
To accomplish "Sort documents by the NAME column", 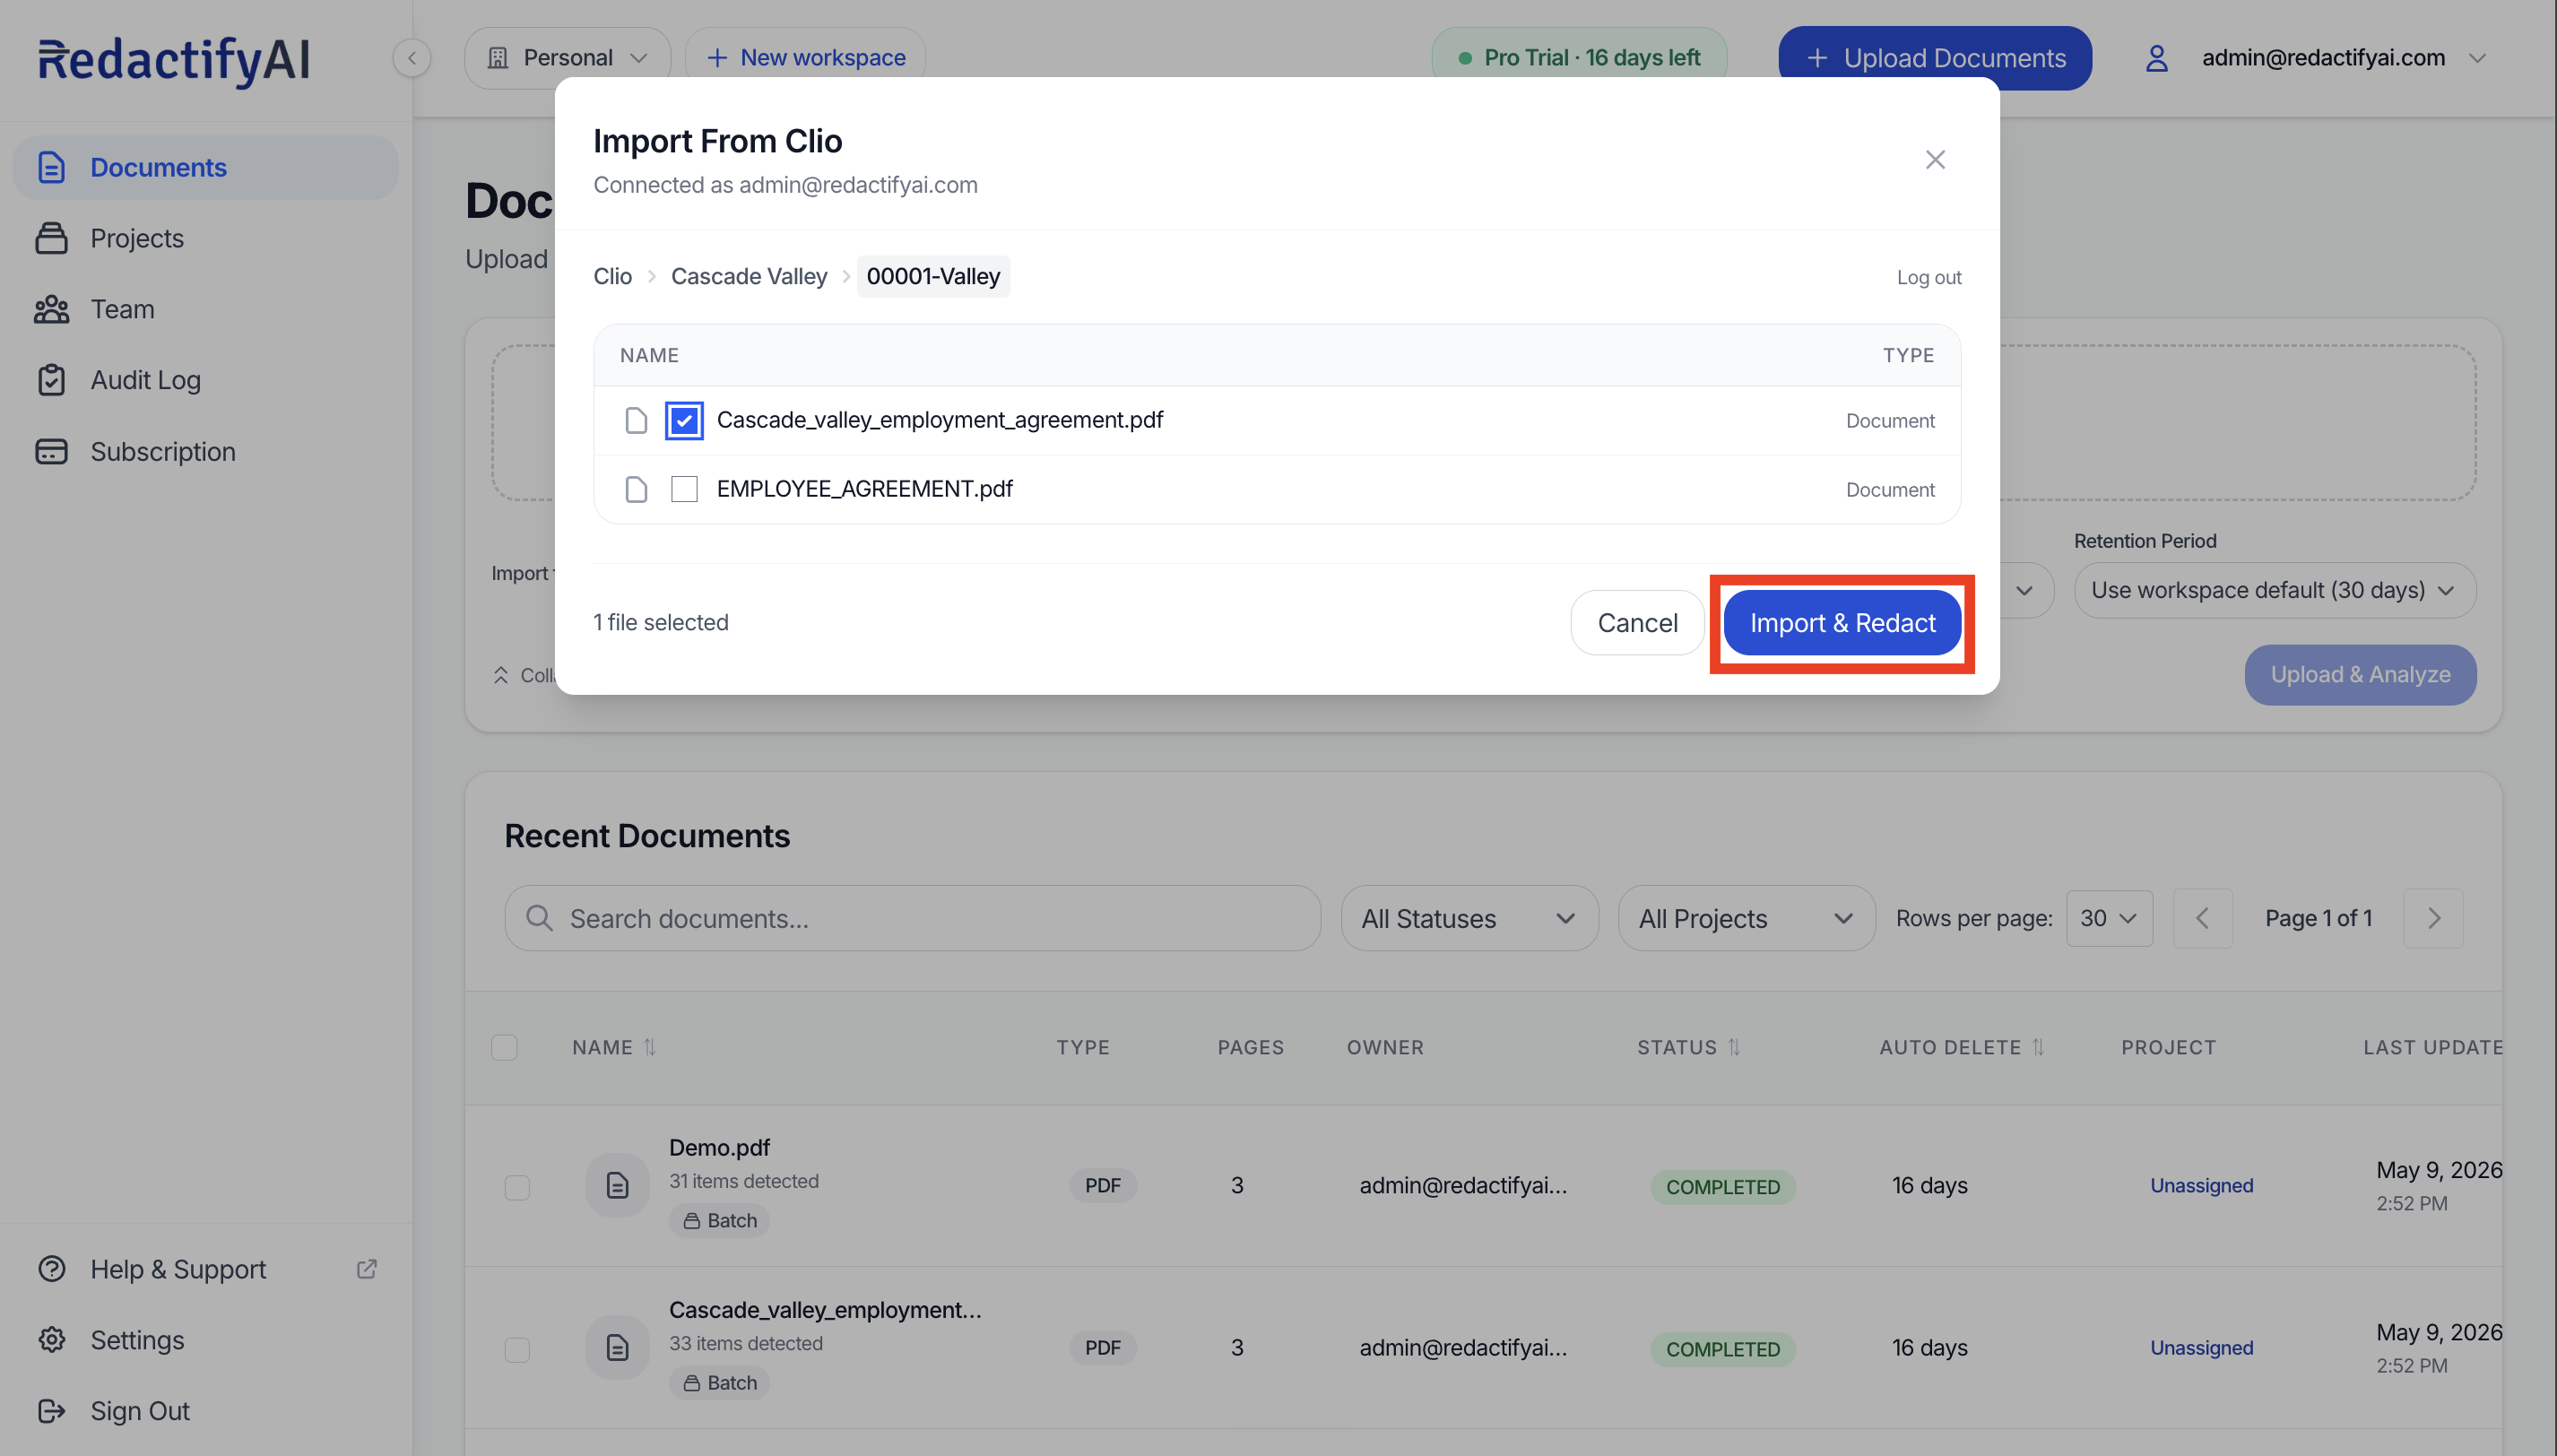I will click(x=614, y=1047).
